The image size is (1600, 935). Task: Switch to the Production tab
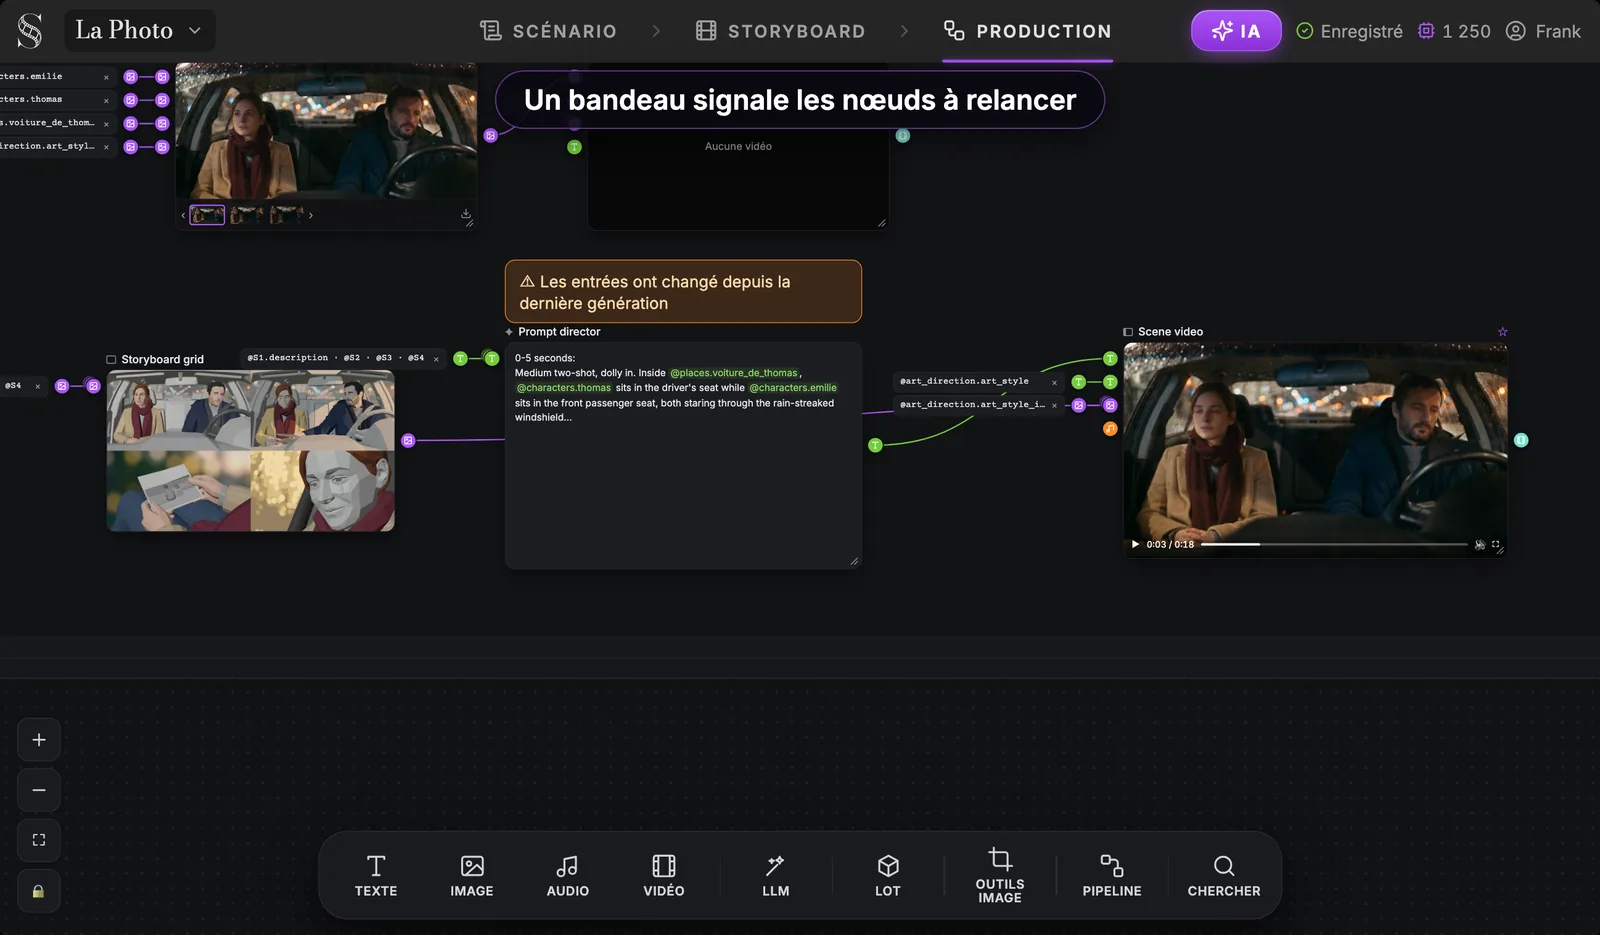(x=1028, y=31)
